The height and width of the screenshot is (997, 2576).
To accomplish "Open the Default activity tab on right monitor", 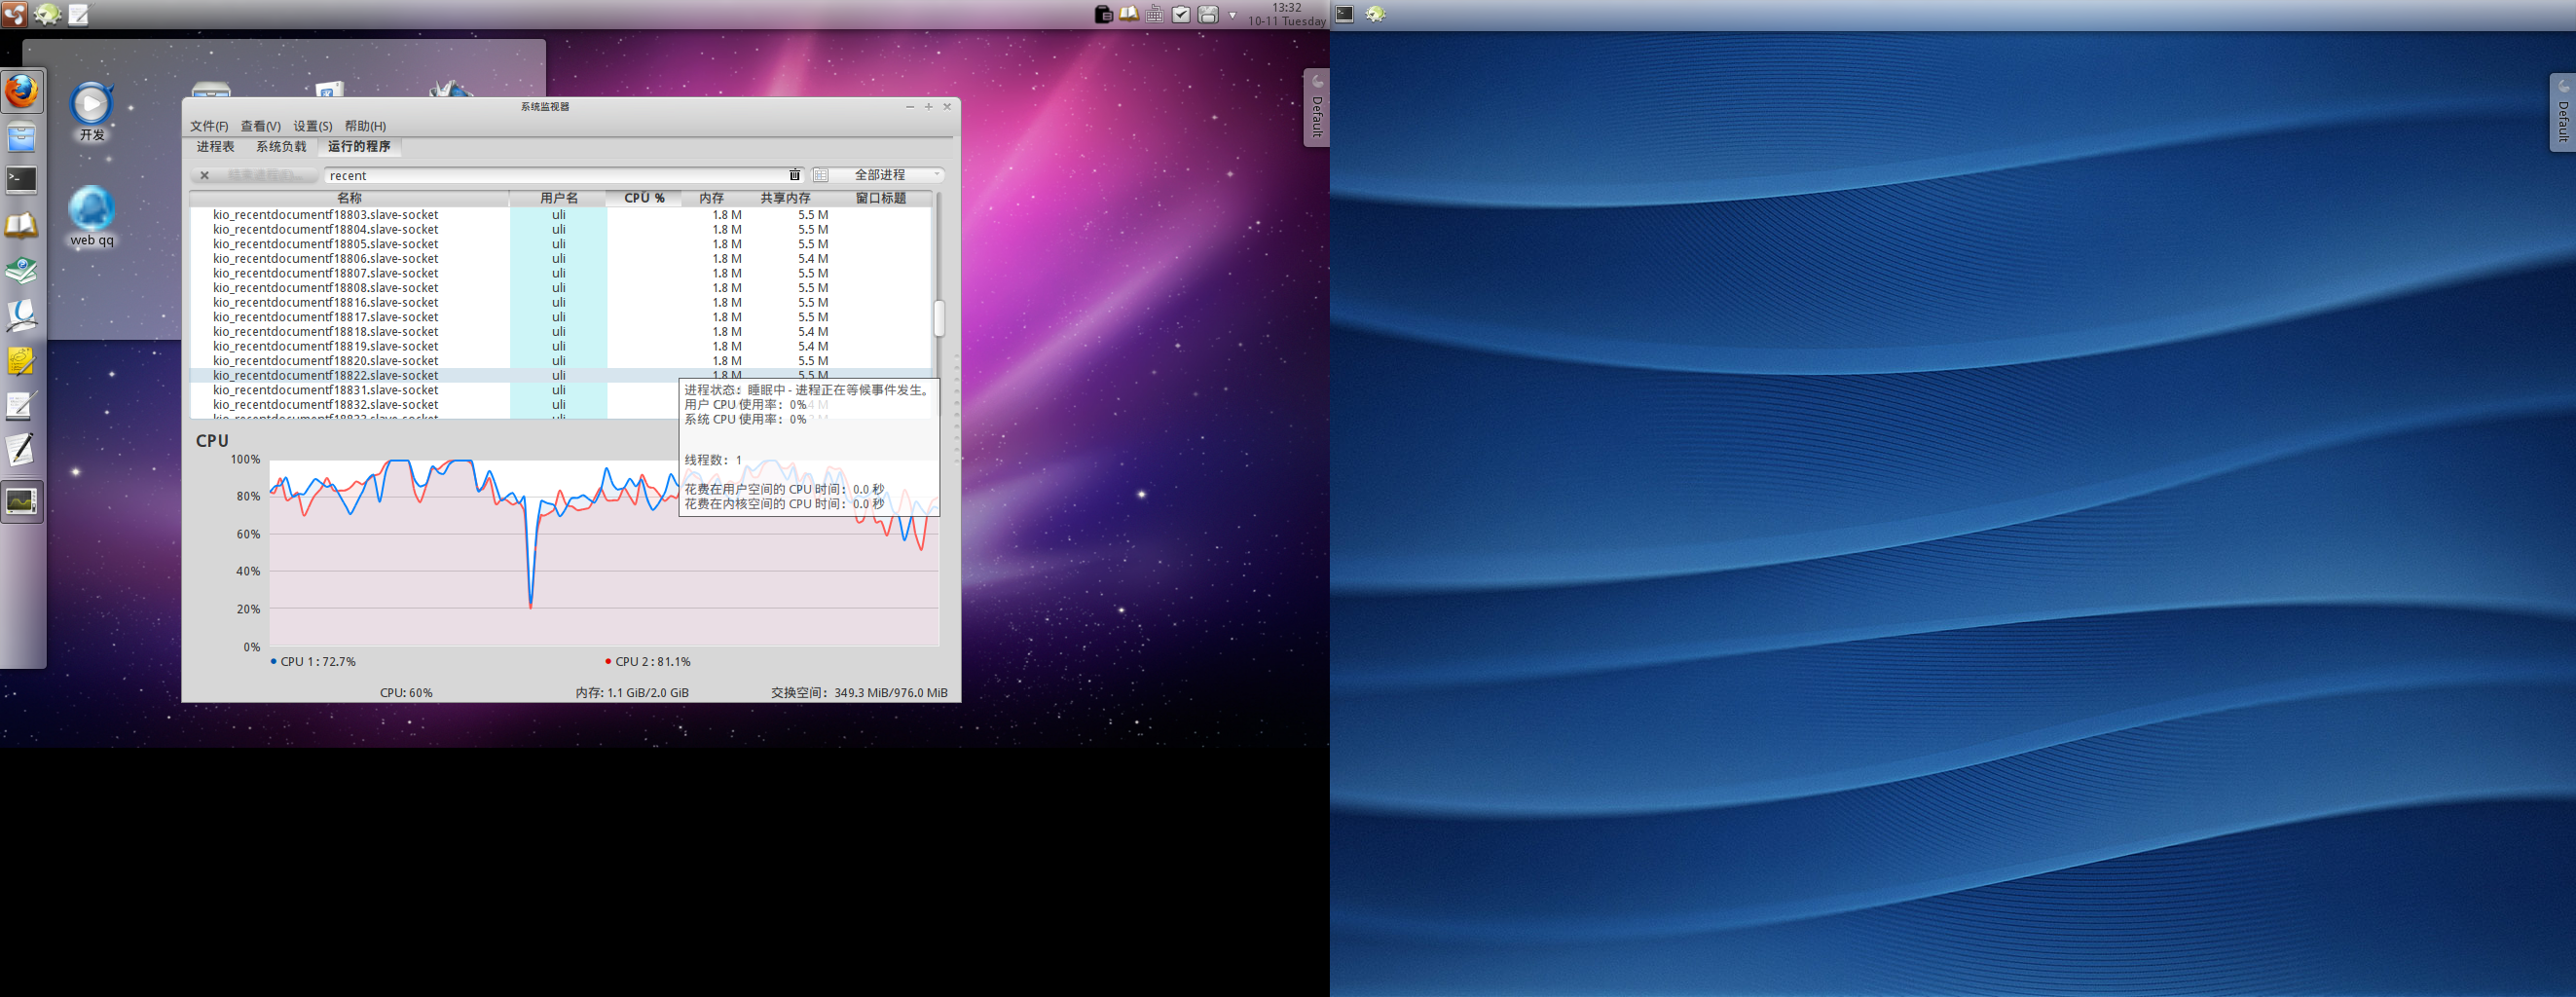I will pos(2563,112).
